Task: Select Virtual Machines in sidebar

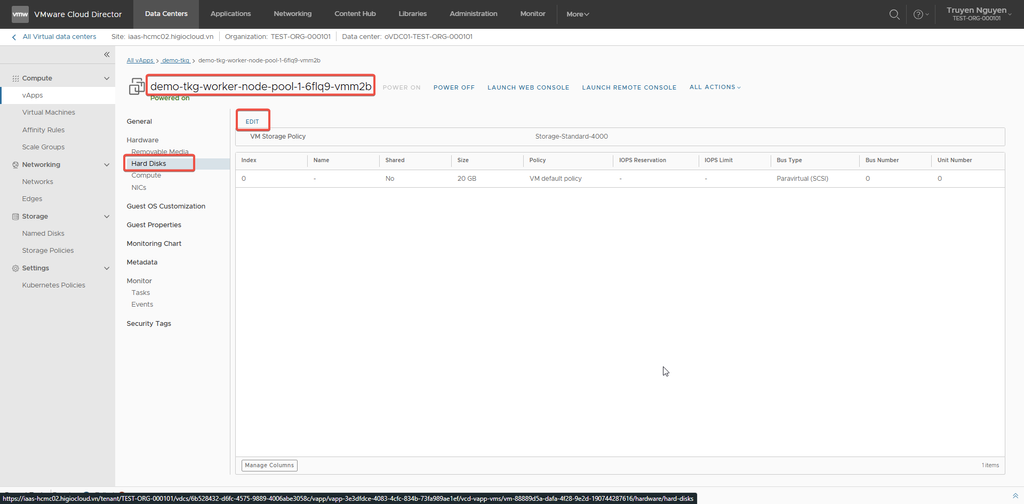Action: click(x=48, y=113)
